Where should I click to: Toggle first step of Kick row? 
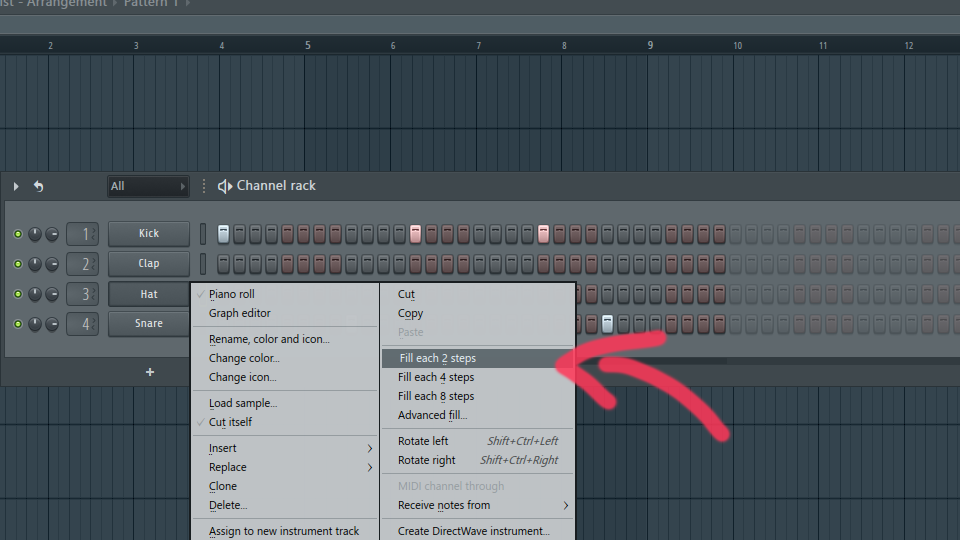click(223, 234)
